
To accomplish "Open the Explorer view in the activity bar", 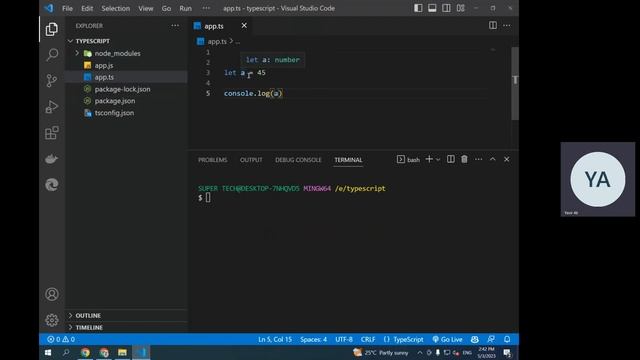I will (x=51, y=29).
